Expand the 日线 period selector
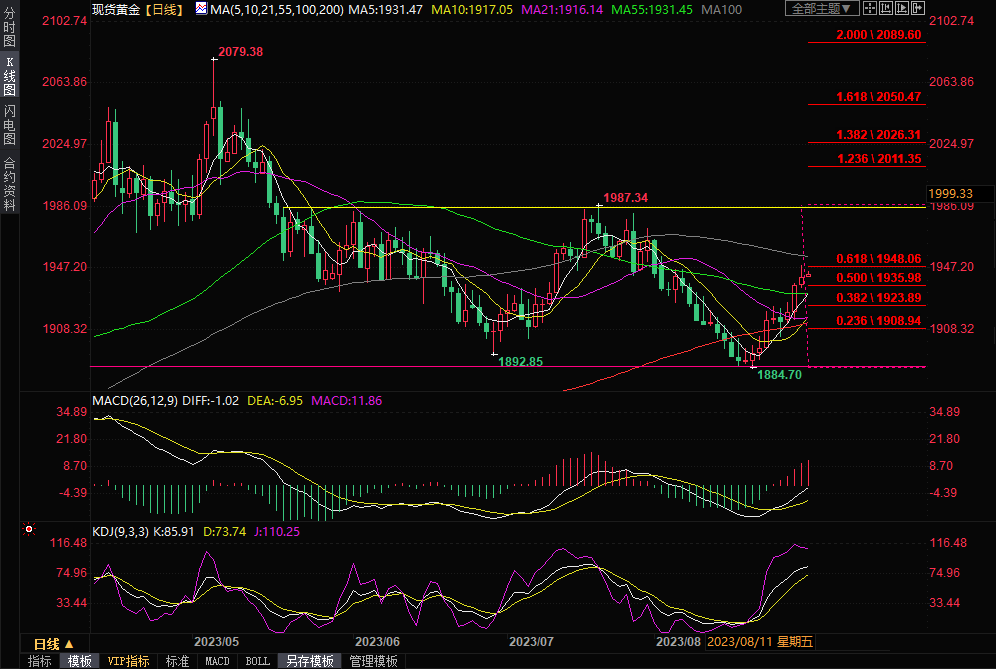This screenshot has width=996, height=669. click(x=54, y=643)
